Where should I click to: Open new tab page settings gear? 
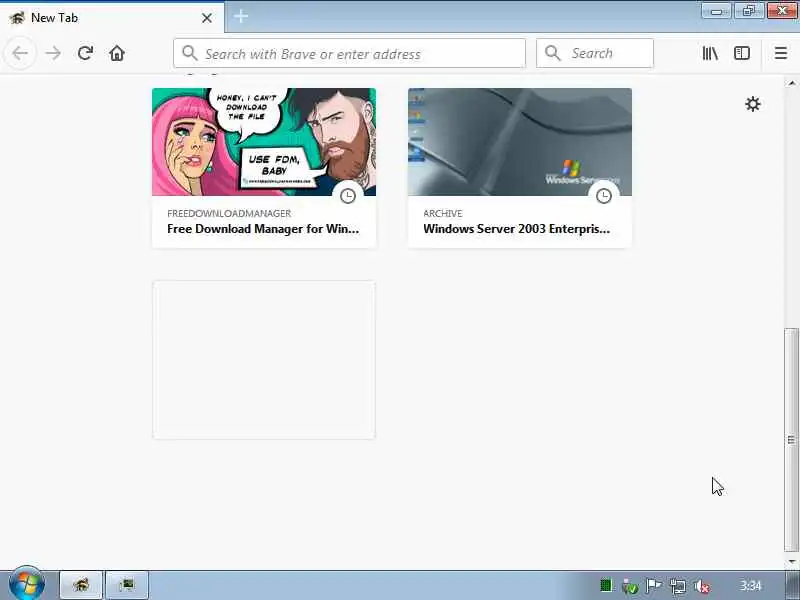point(753,104)
